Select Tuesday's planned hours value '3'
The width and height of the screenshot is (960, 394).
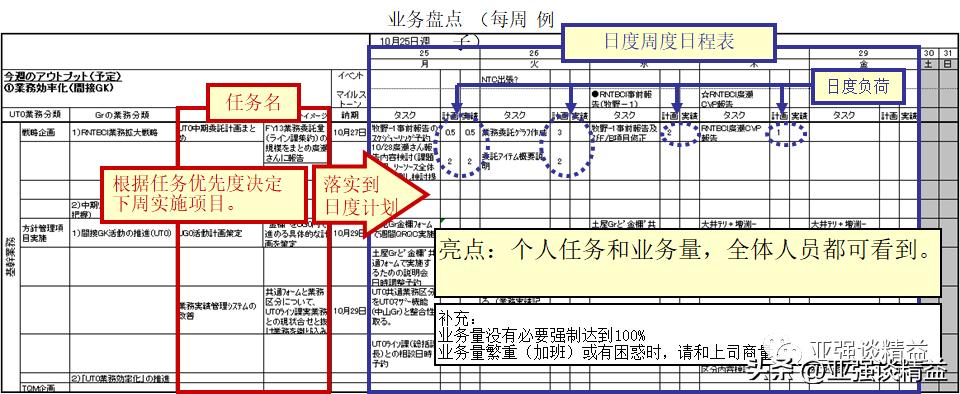coord(560,132)
